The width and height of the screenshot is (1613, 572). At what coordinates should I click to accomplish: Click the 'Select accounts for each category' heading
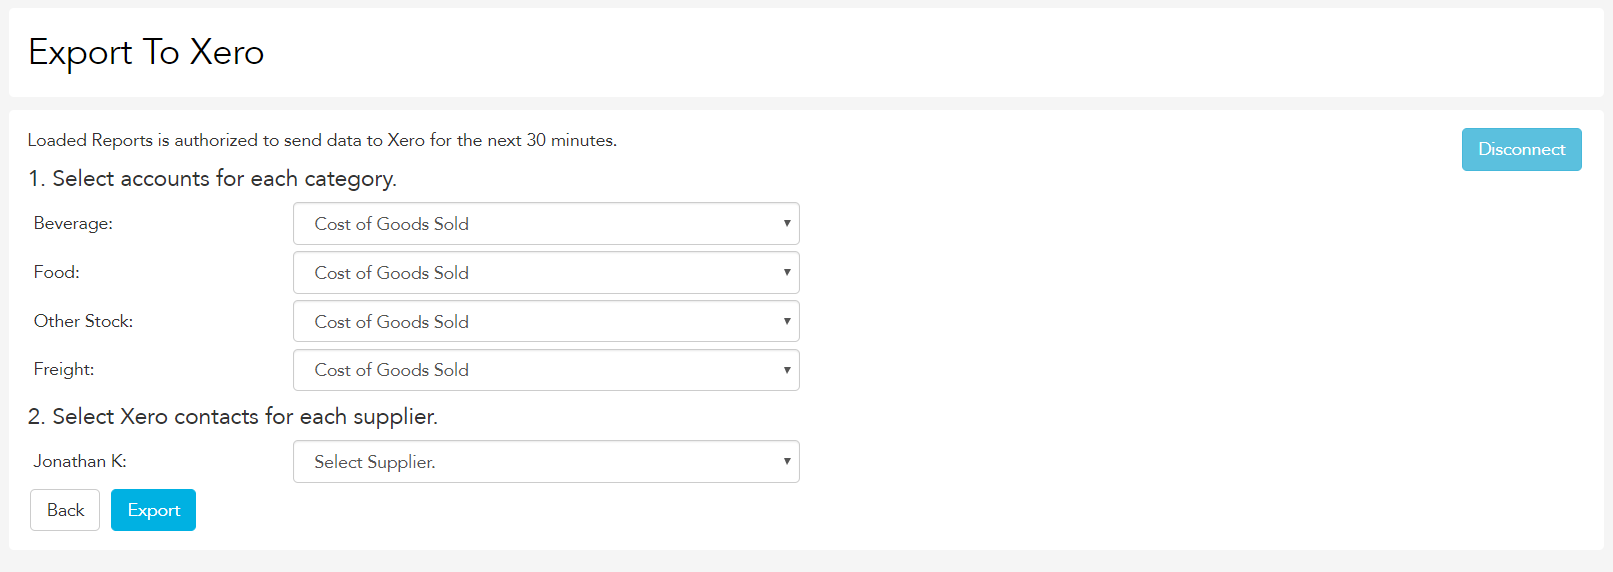[212, 178]
